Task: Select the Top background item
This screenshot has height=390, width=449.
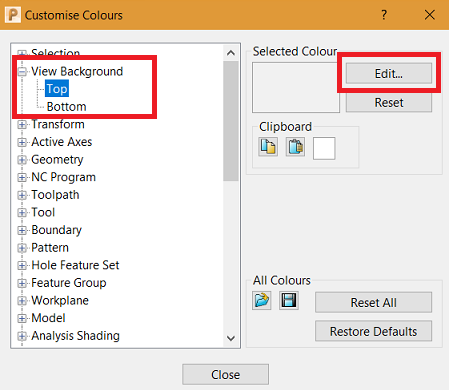Action: (x=57, y=89)
